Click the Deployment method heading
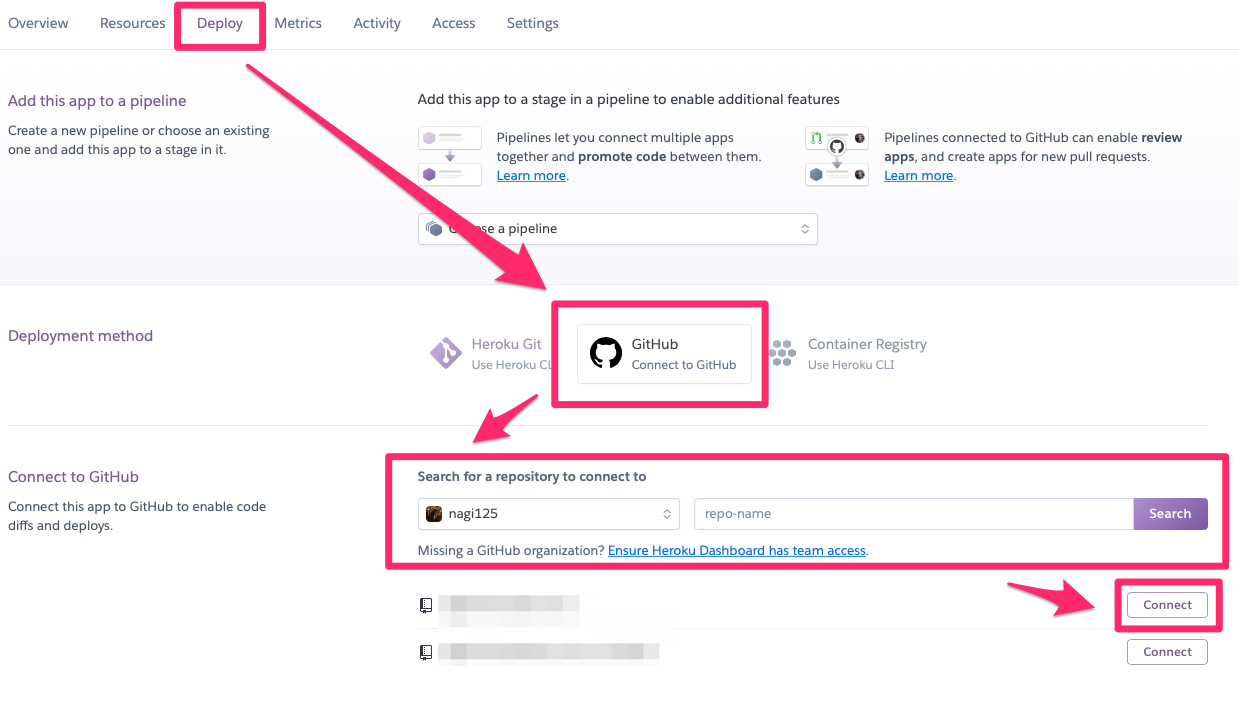Viewport: 1239px width, 724px height. 80,336
